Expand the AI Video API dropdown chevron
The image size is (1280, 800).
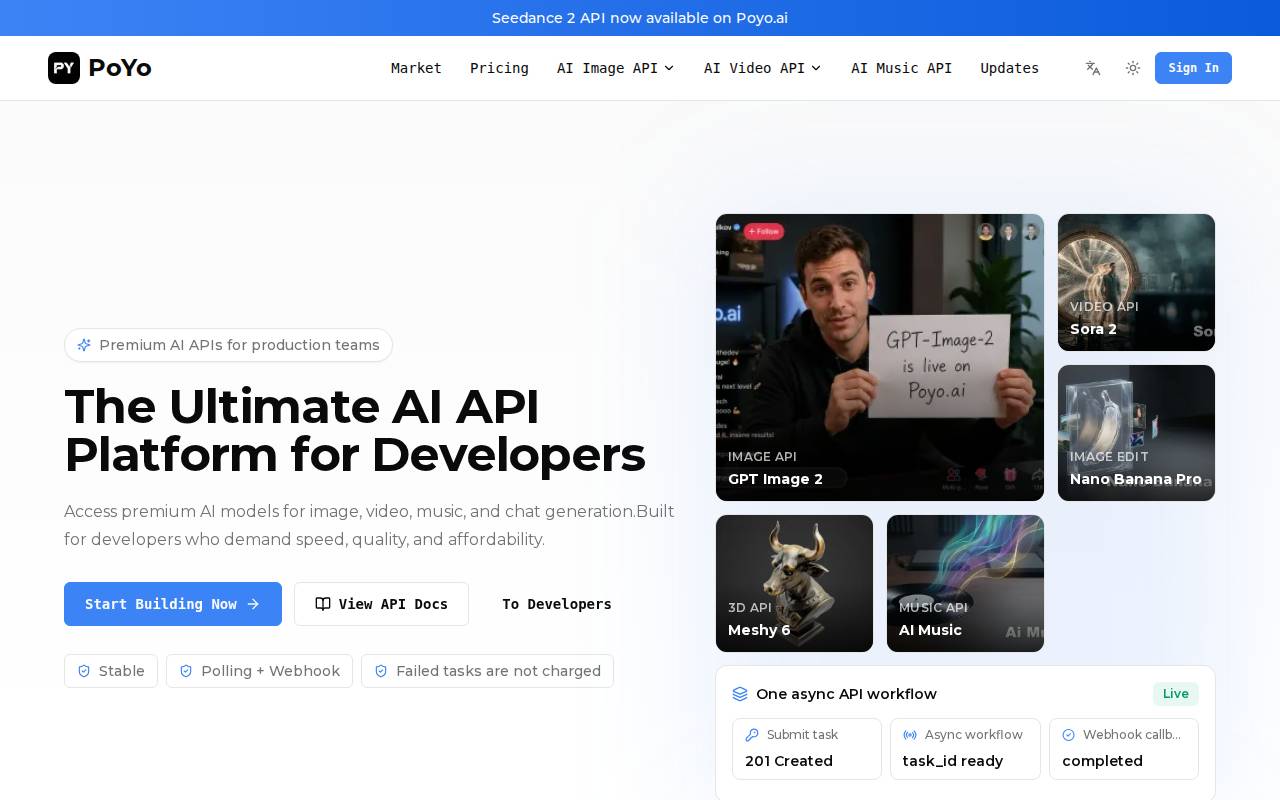[816, 68]
